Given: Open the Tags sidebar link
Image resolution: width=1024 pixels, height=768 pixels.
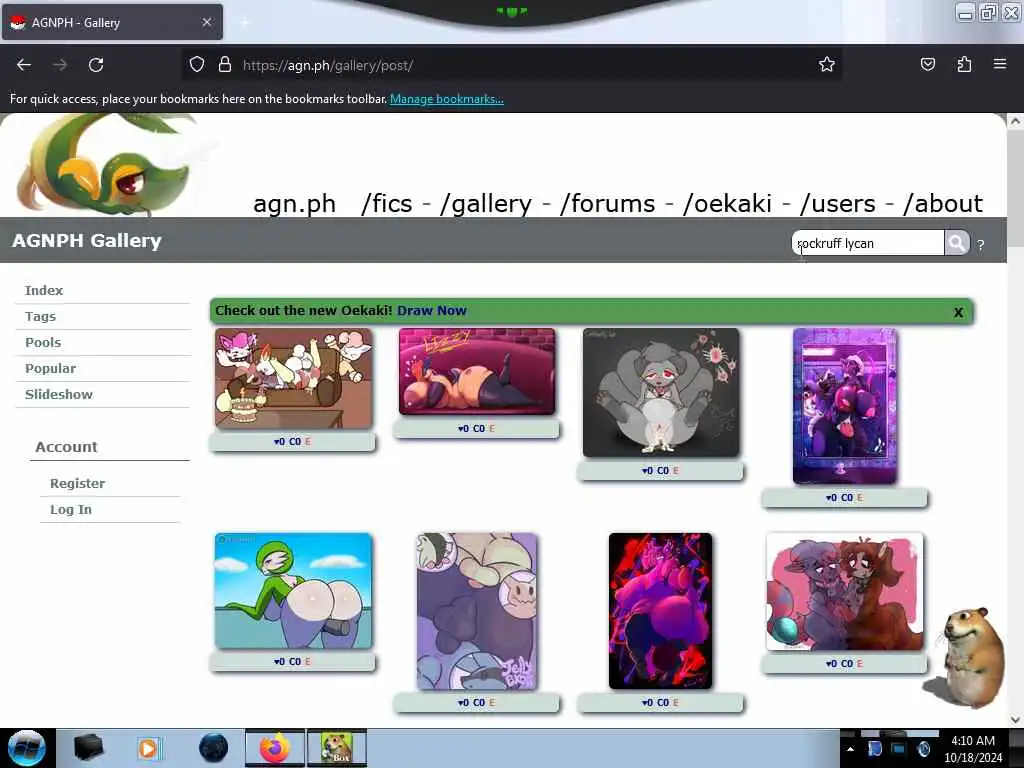Looking at the screenshot, I should pos(40,317).
